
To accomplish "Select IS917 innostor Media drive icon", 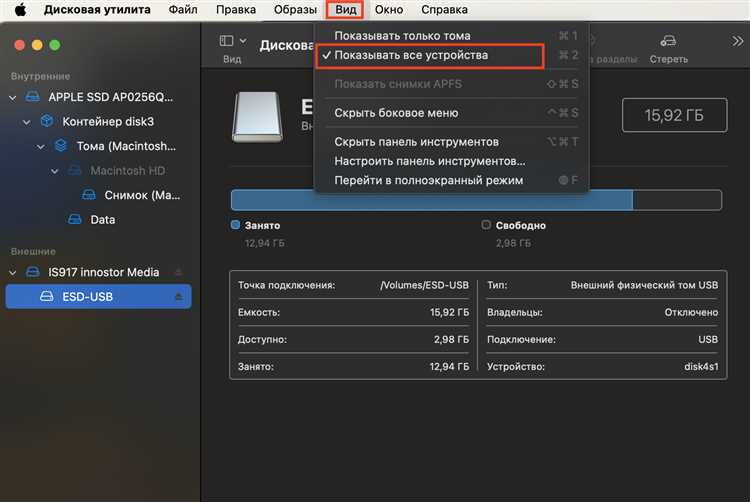I will click(x=33, y=272).
